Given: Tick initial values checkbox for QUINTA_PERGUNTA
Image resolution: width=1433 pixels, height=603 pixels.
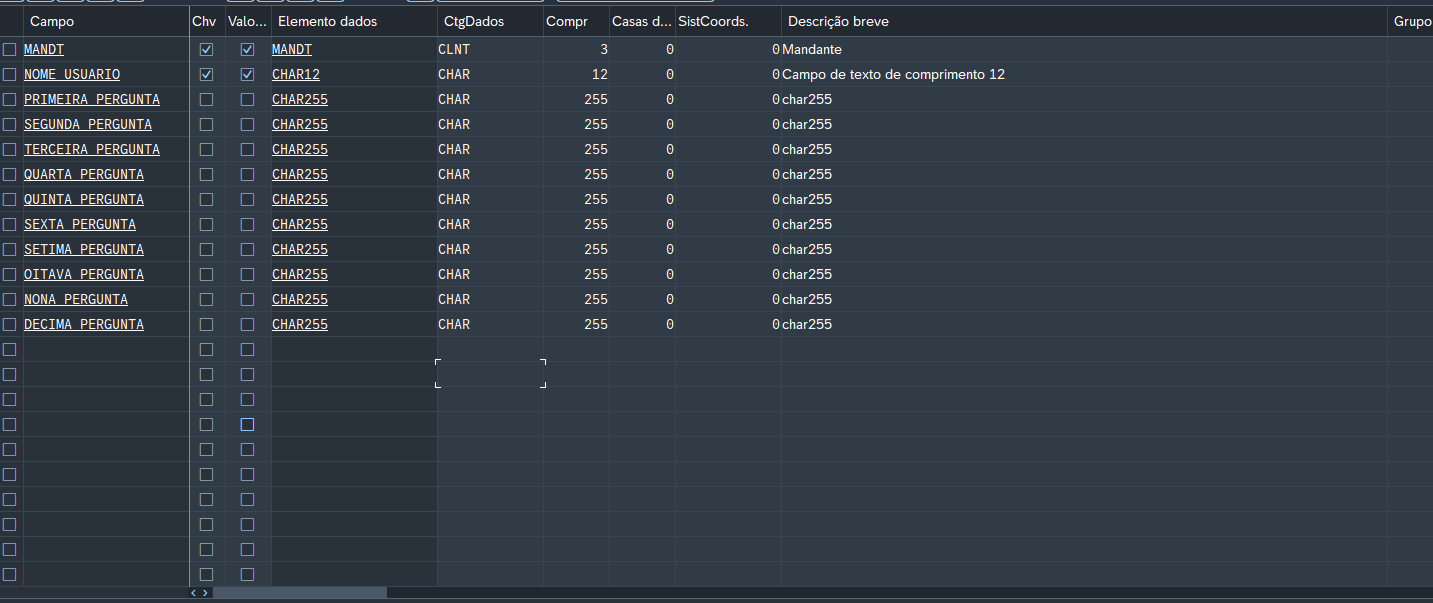Looking at the screenshot, I should point(247,199).
